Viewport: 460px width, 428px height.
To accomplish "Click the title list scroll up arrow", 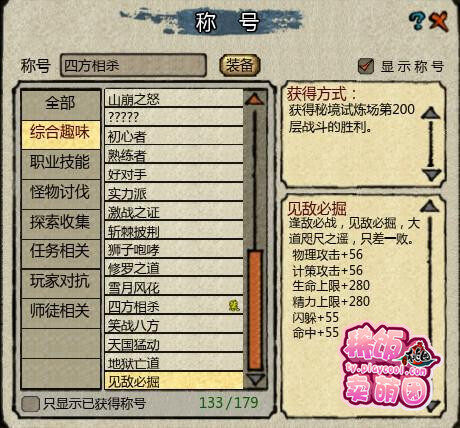I will click(x=255, y=100).
